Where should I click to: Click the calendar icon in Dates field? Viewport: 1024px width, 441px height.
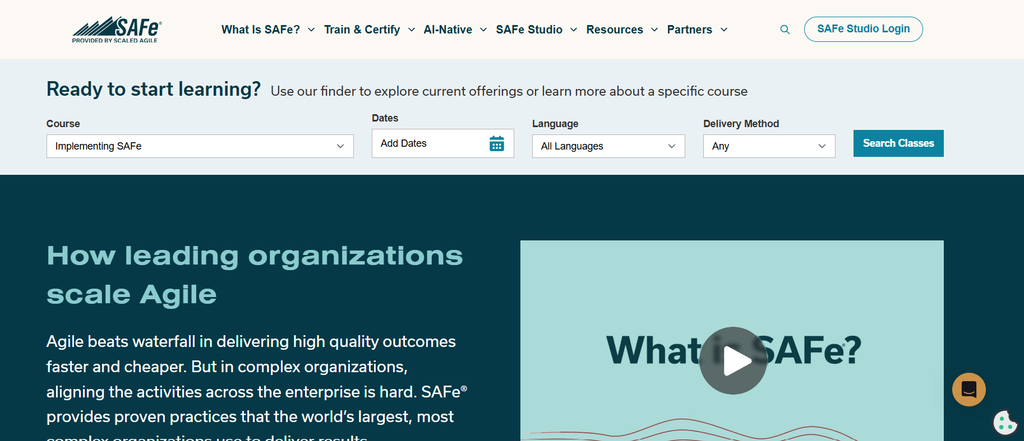tap(496, 143)
